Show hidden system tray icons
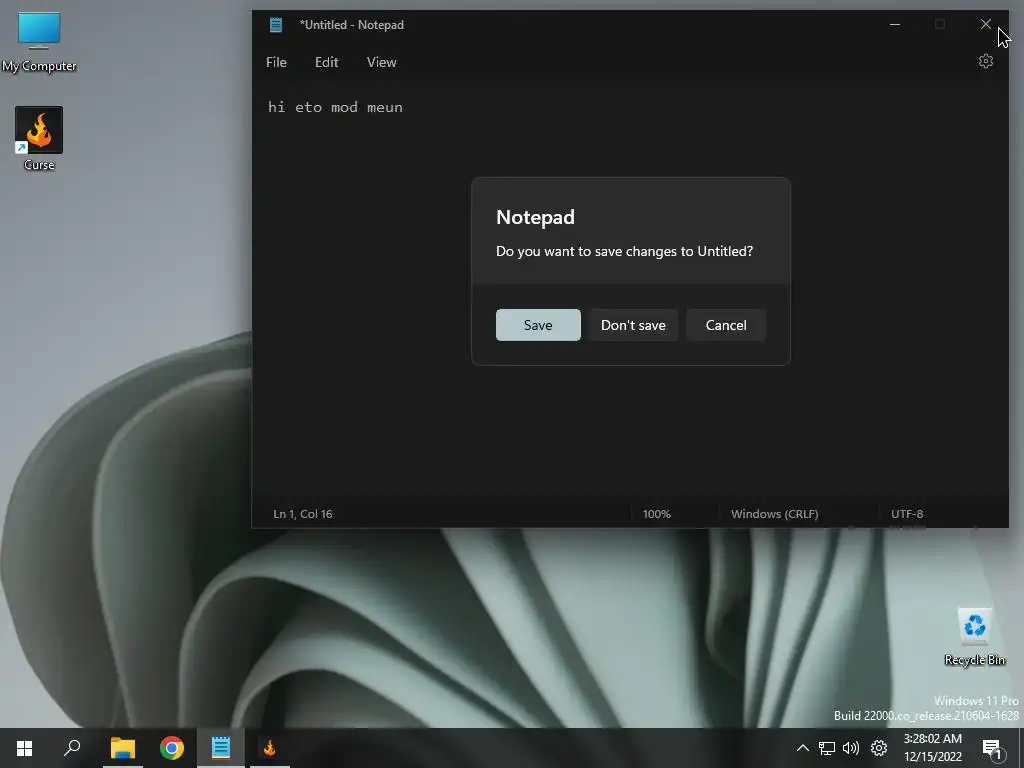Image resolution: width=1024 pixels, height=768 pixels. (803, 748)
